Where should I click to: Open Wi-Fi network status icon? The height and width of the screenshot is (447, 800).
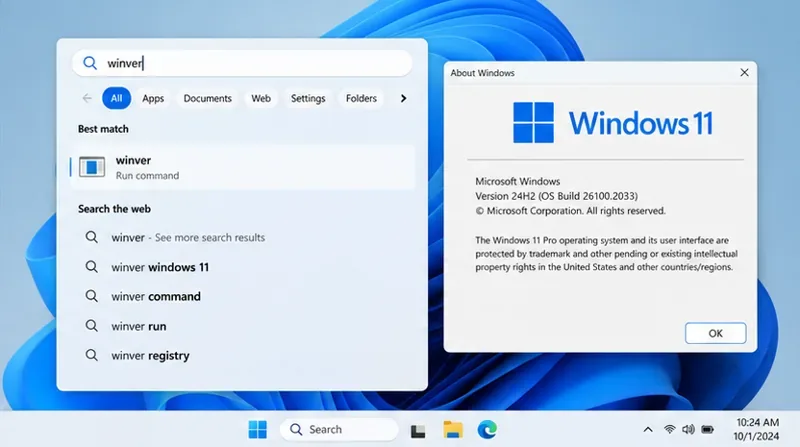coord(669,430)
